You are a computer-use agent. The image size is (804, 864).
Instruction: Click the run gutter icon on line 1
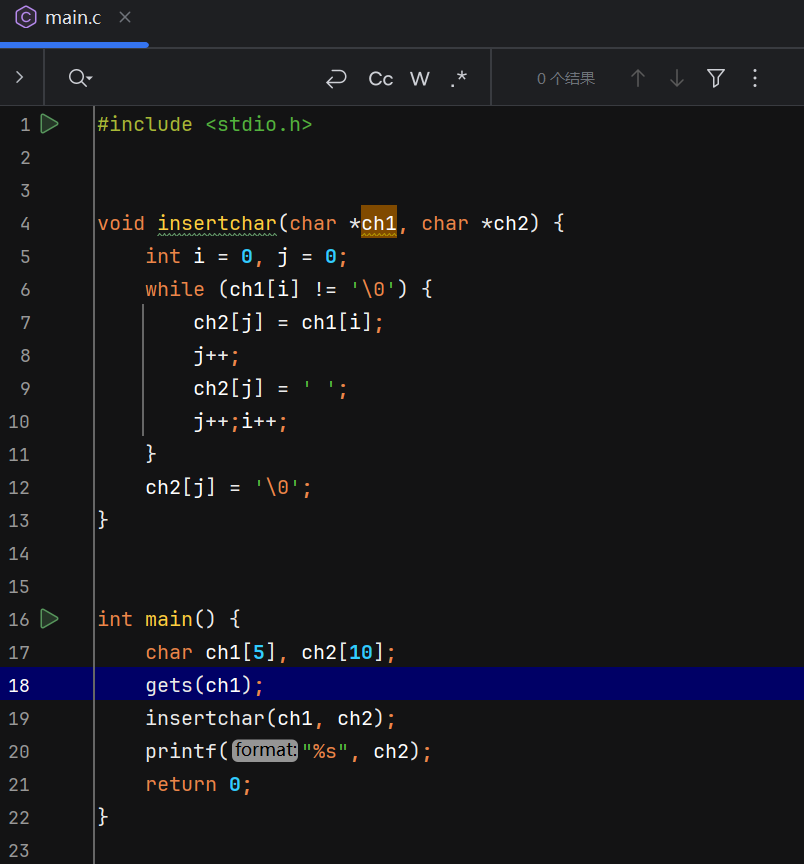[49, 124]
